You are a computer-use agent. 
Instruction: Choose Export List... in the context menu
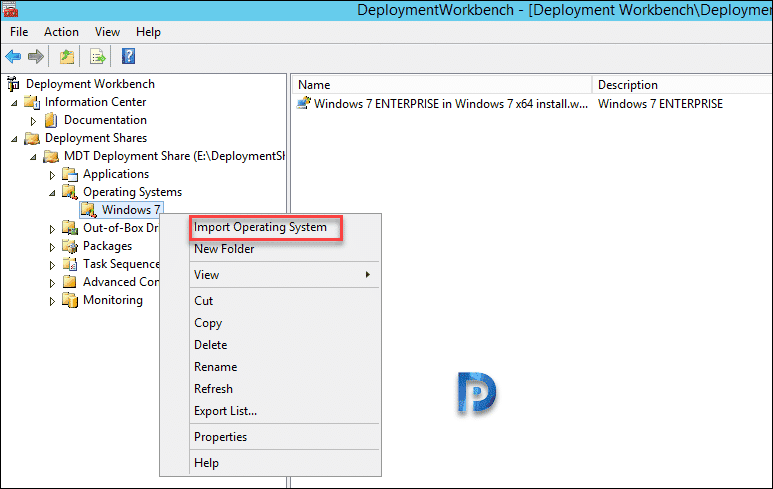coord(284,411)
